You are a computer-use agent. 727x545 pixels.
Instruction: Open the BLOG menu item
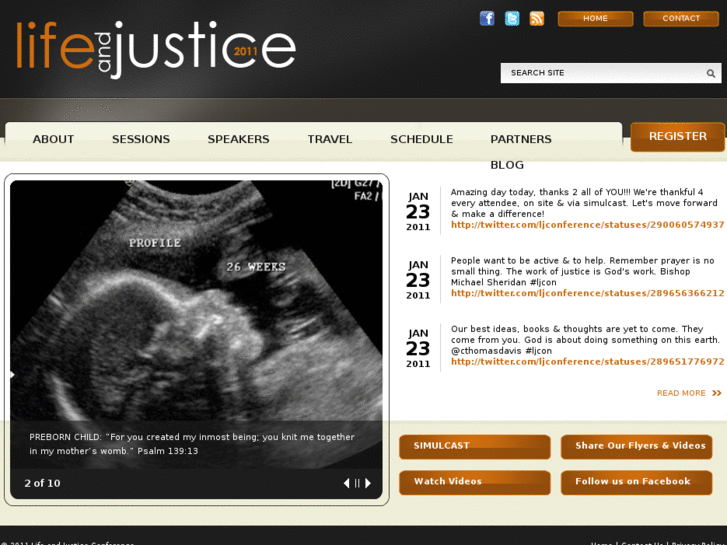(507, 165)
